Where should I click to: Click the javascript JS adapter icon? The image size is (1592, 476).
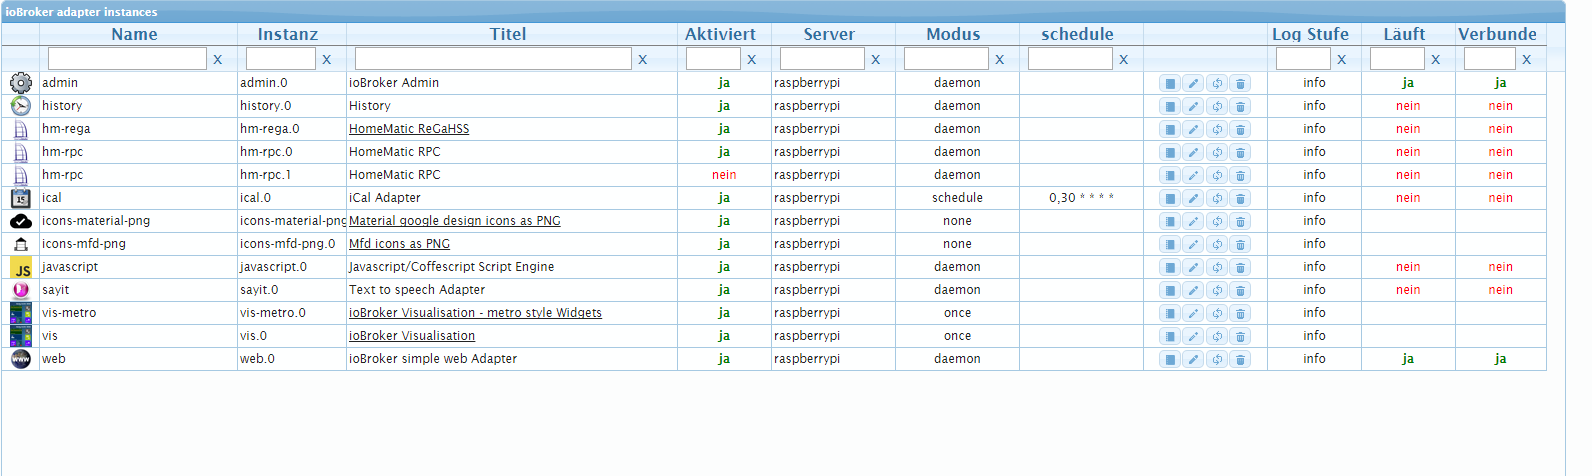pos(21,267)
